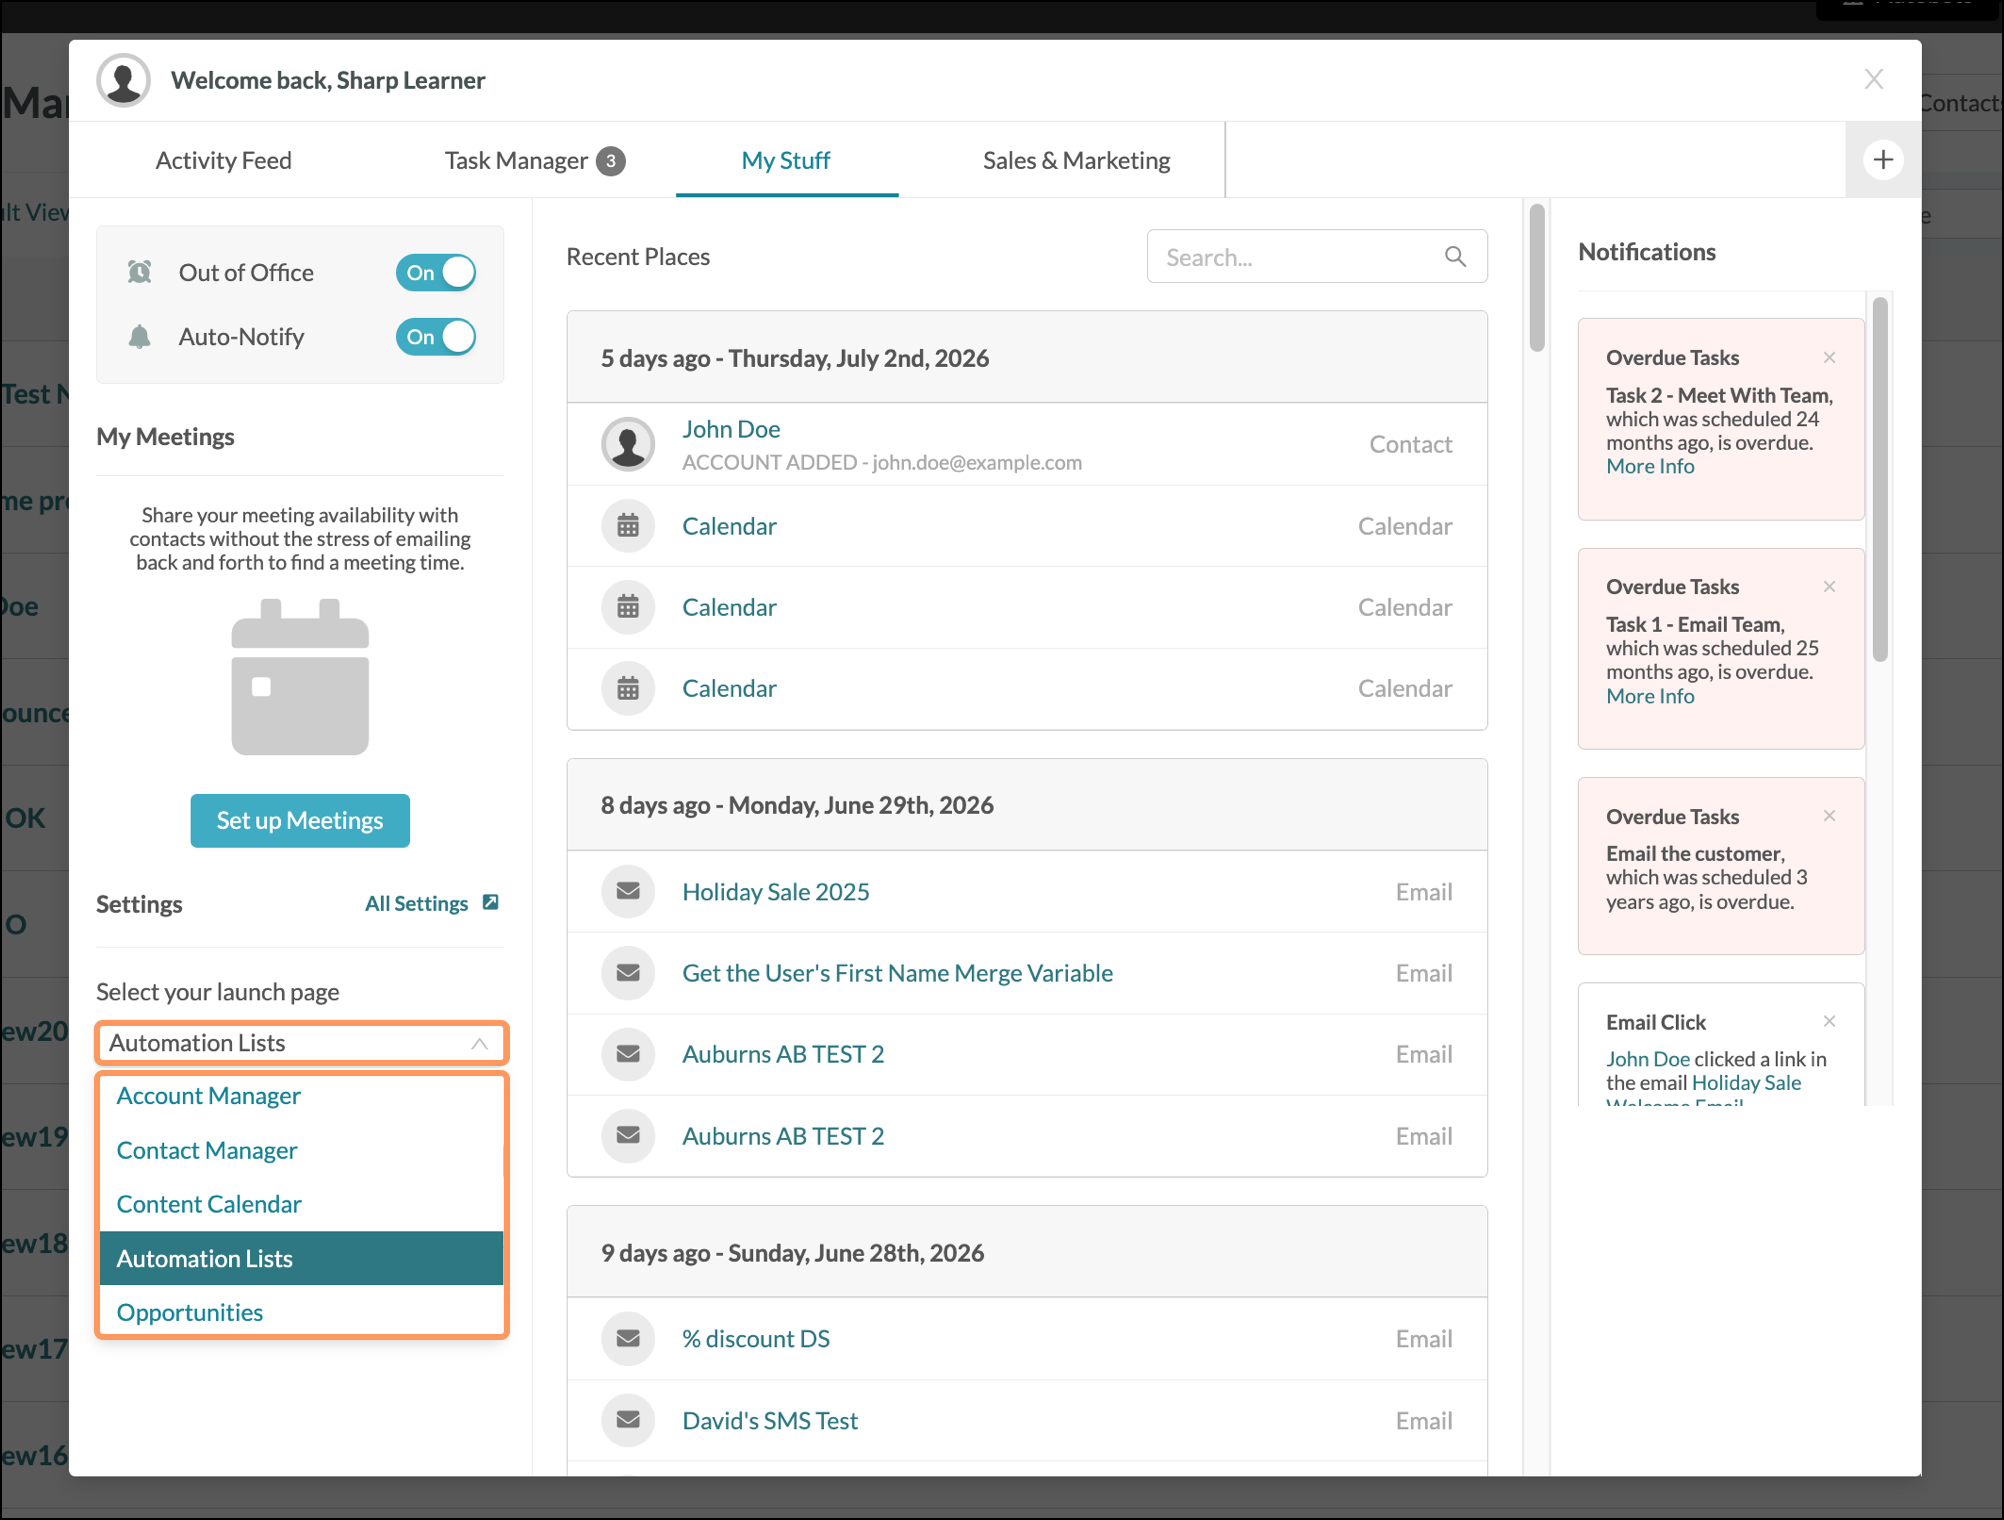This screenshot has width=2004, height=1520.
Task: Click the search magnifier icon in Recent Places
Action: [1455, 257]
